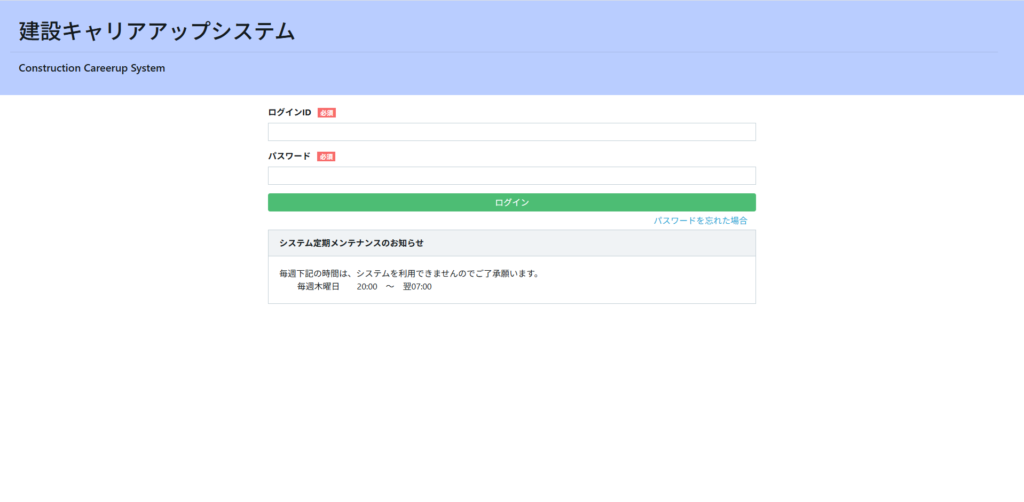Viewport: 1024px width, 502px height.
Task: Click the 〜 separator between maintenance times
Action: [390, 287]
